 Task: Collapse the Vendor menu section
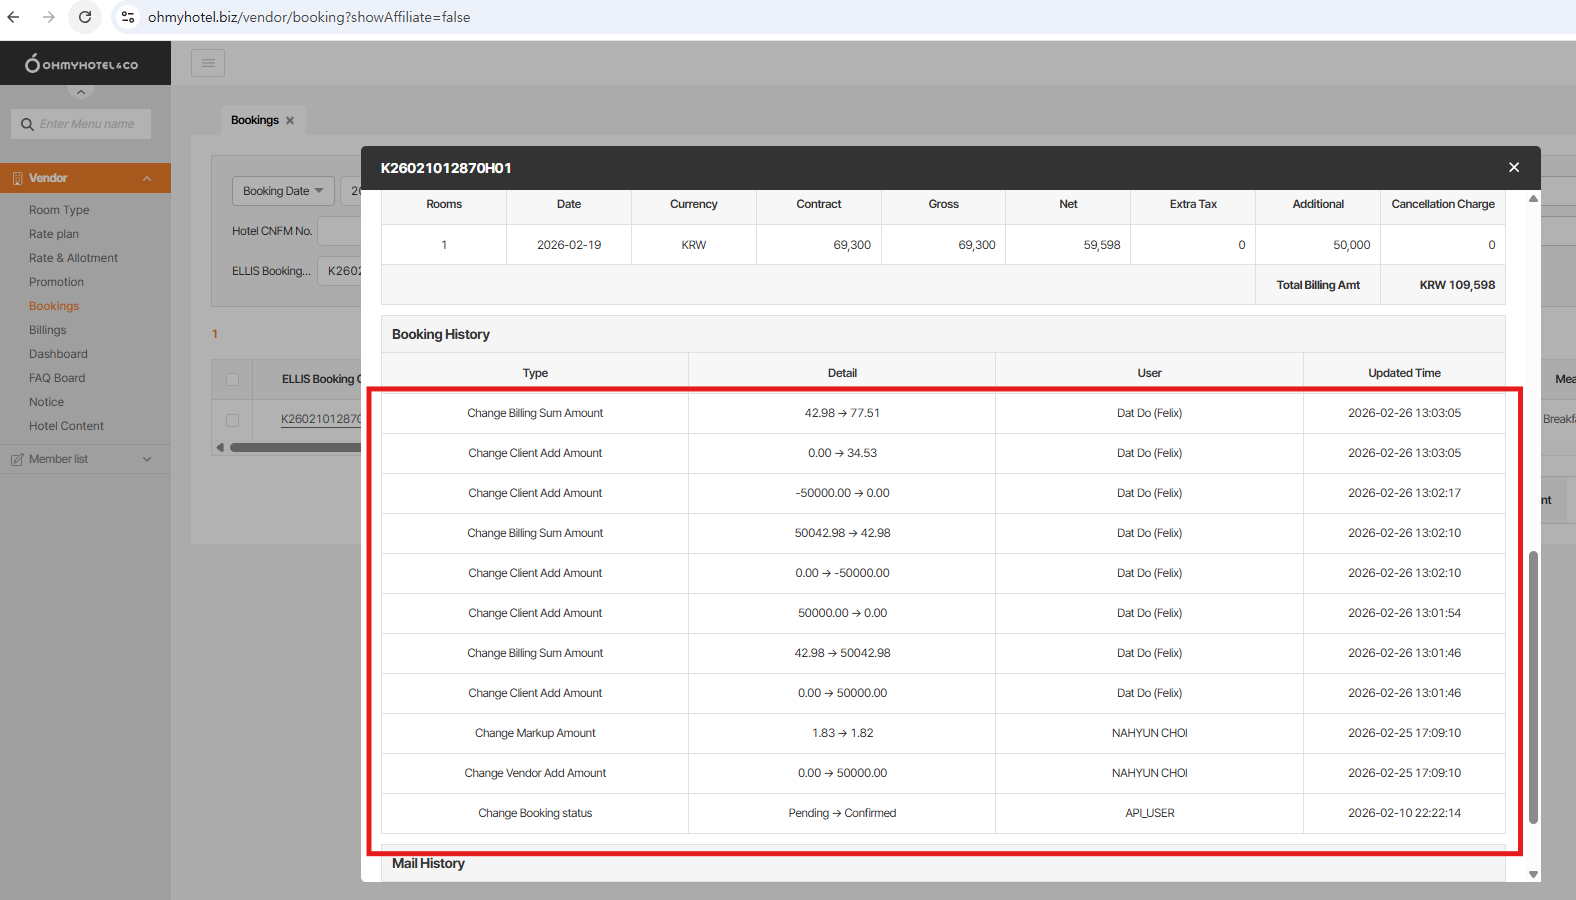pos(147,178)
